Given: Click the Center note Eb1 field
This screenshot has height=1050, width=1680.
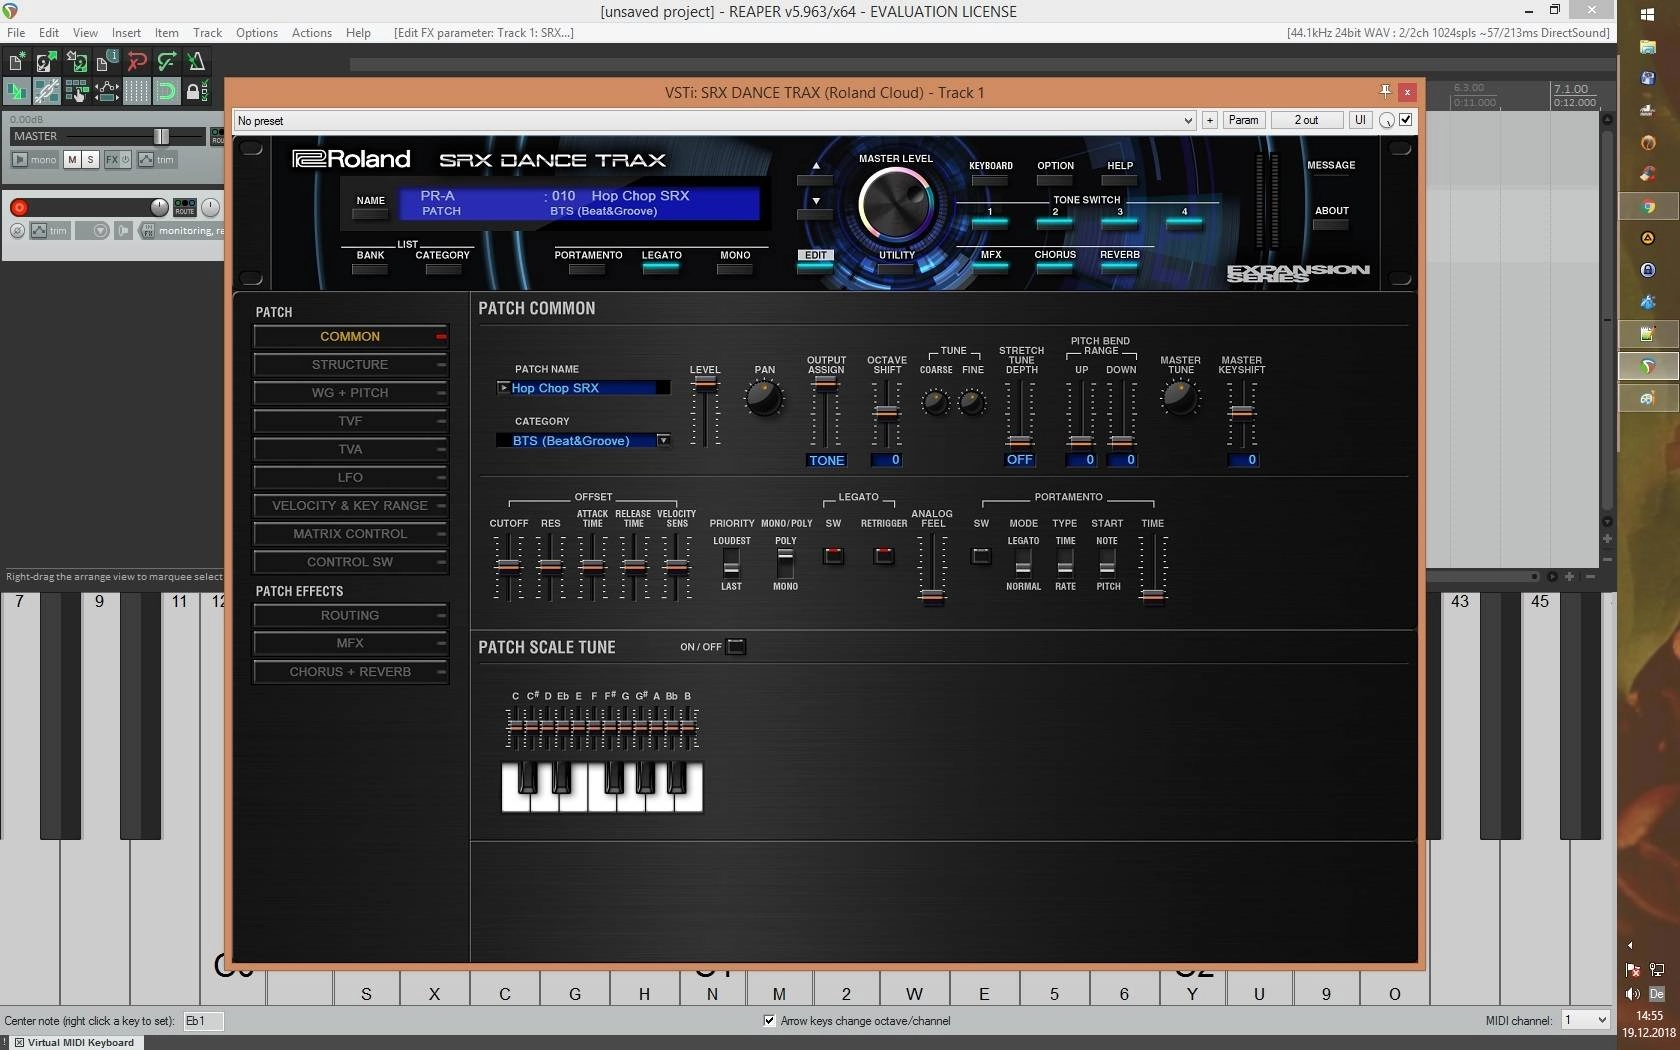Looking at the screenshot, I should [203, 1021].
